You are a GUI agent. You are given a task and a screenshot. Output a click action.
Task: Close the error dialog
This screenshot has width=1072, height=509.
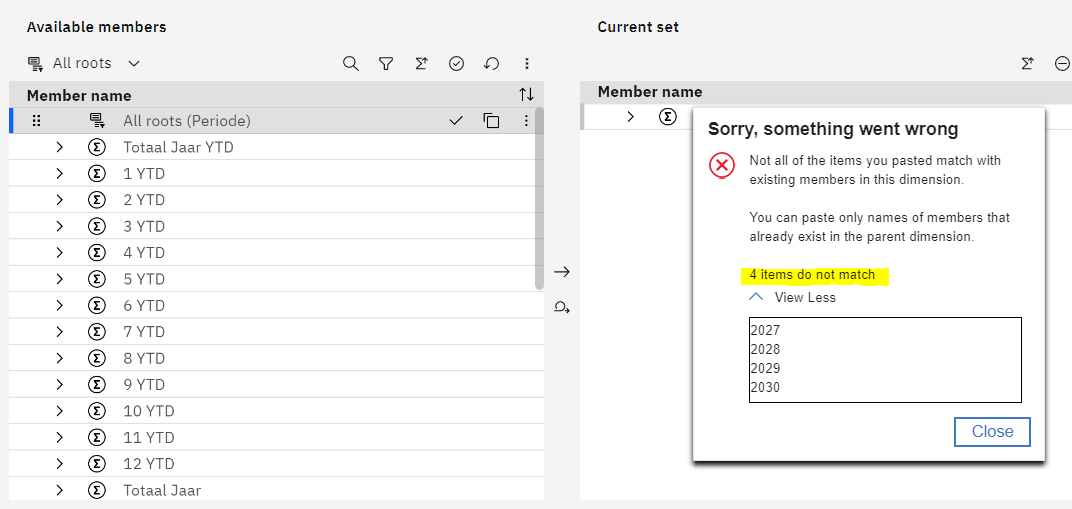pyautogui.click(x=992, y=432)
